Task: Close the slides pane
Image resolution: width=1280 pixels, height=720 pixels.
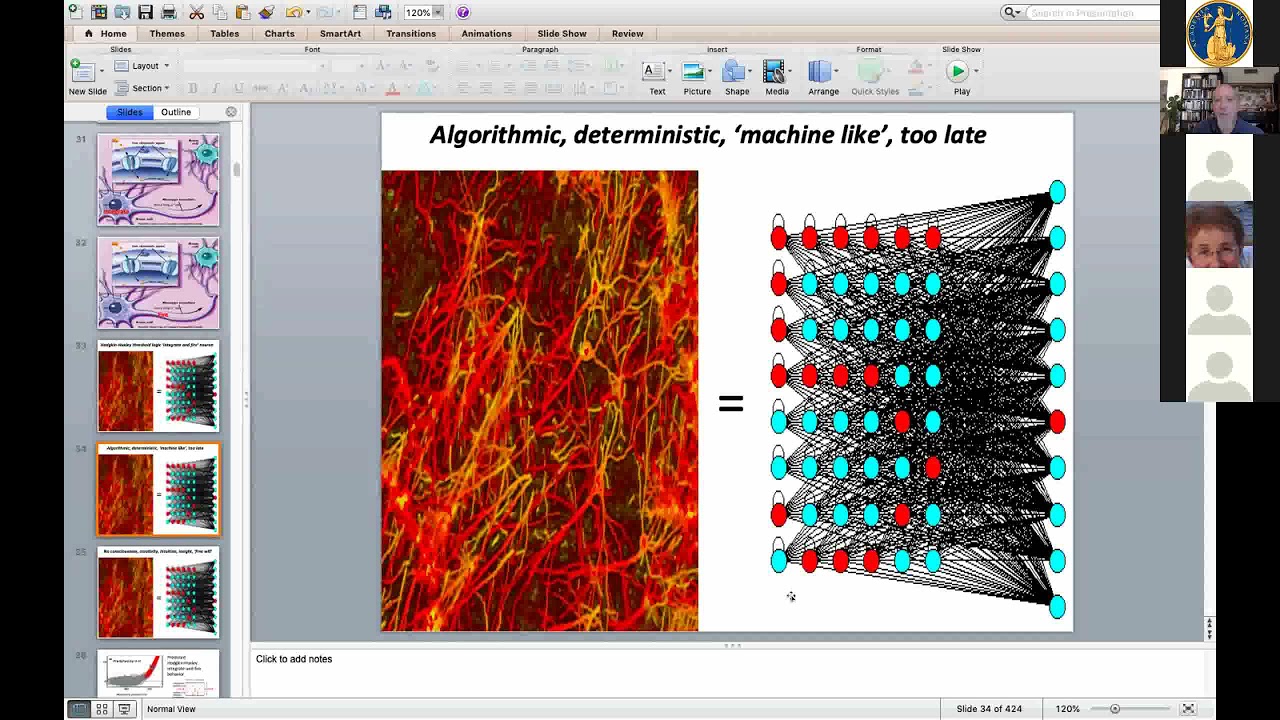Action: click(x=231, y=112)
